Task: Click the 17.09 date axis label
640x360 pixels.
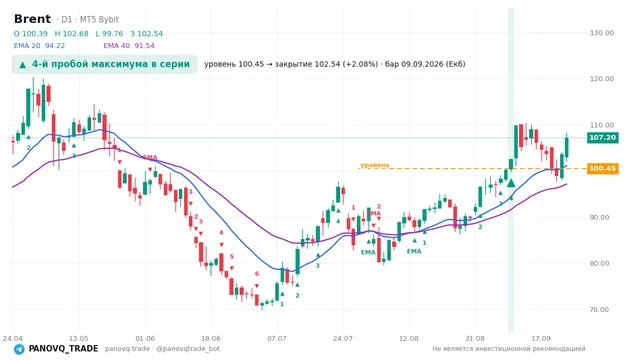Action: click(541, 338)
